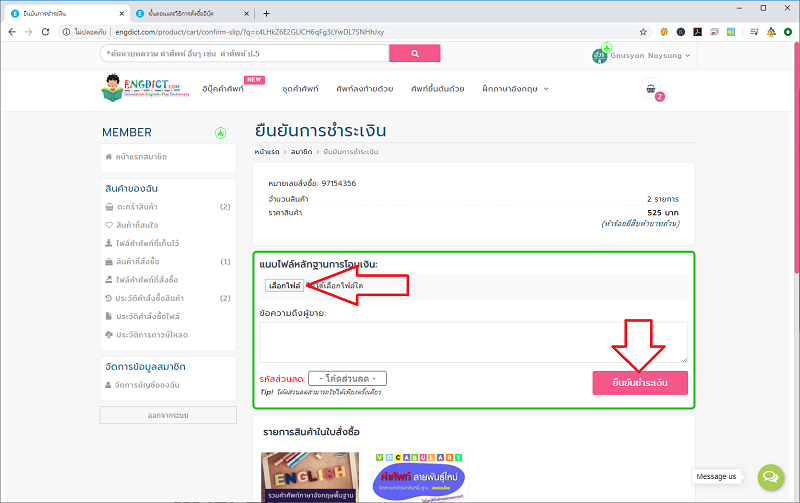Screen dimensions: 800x503
Task: Open the shopping cart basket icon
Action: (651, 89)
